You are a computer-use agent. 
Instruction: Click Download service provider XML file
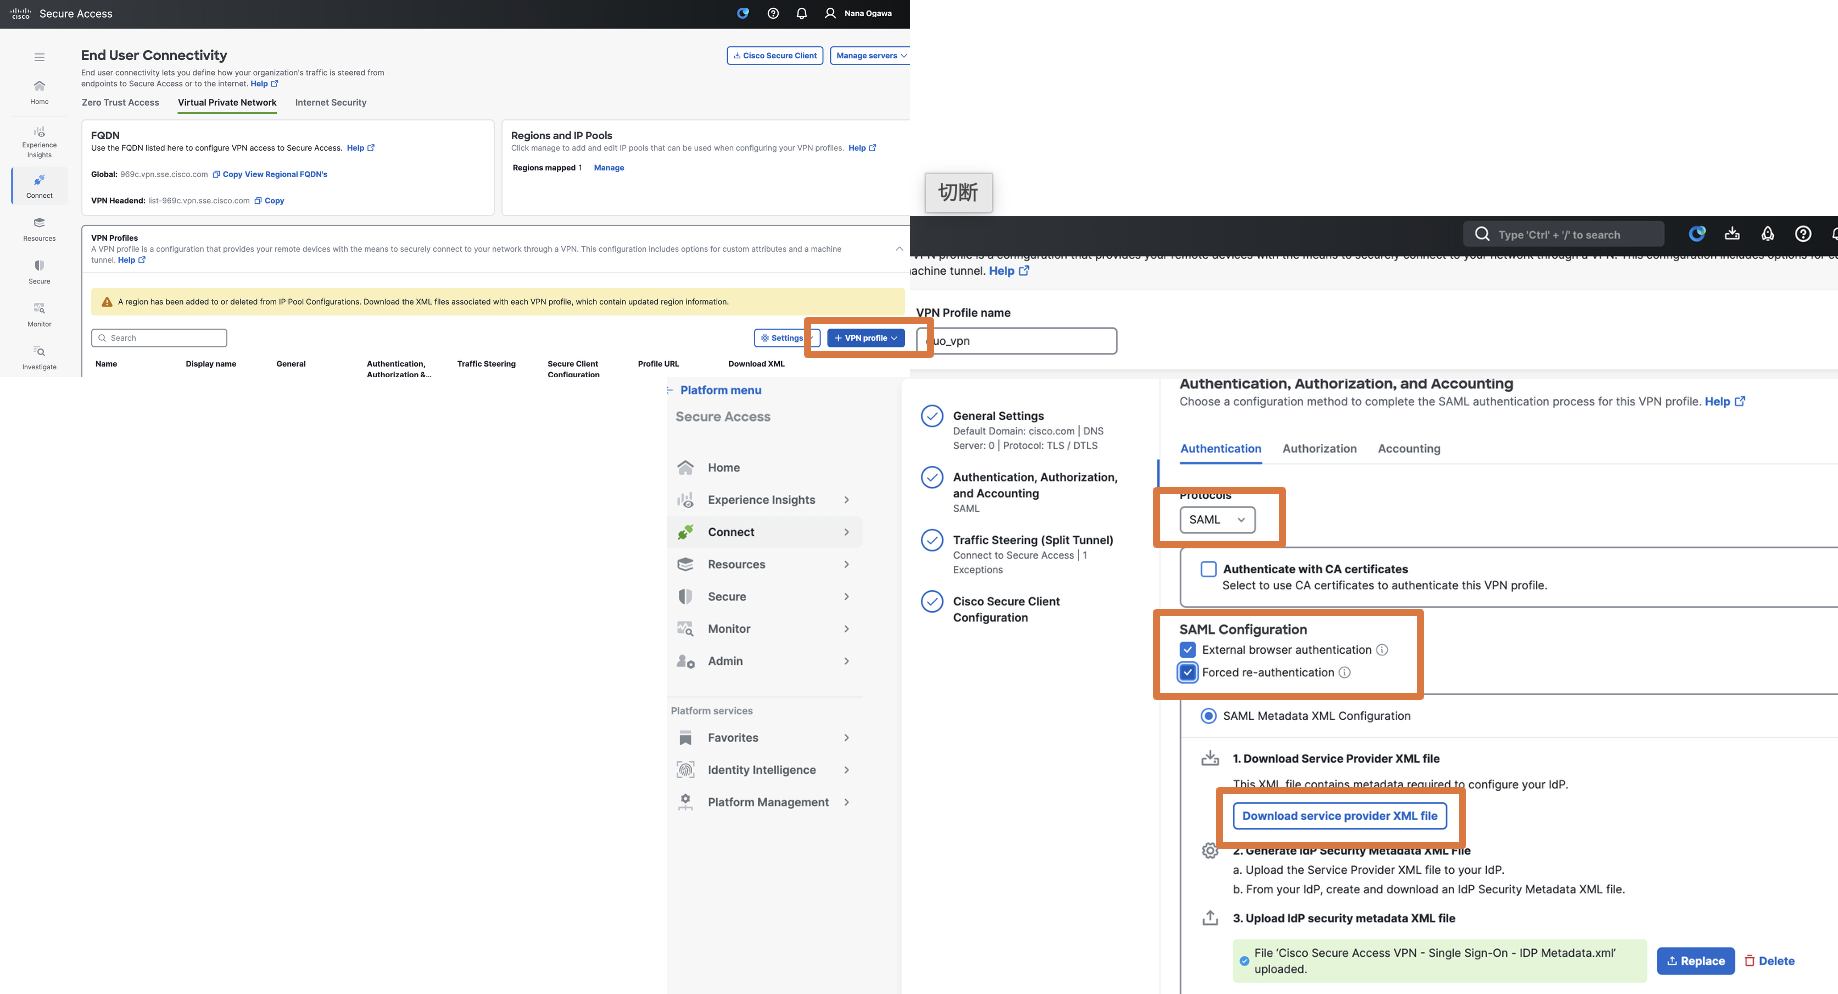point(1340,816)
